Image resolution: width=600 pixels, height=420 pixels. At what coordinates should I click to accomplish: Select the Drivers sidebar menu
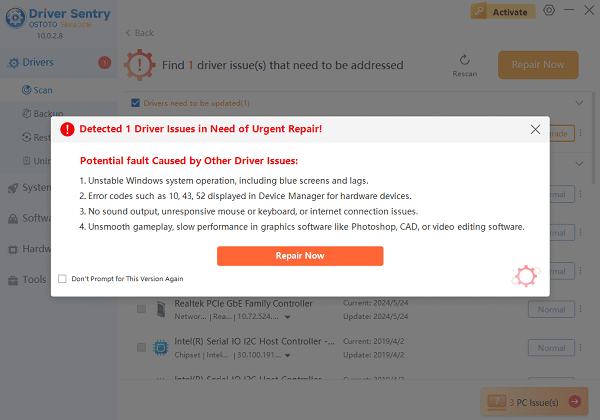click(58, 62)
